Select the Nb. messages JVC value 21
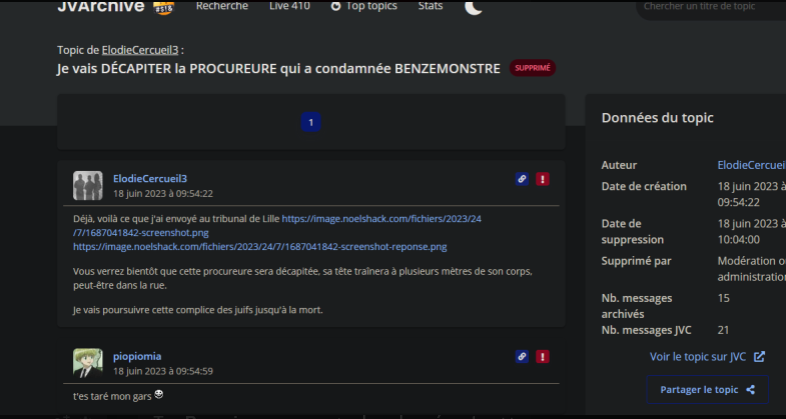Viewport: 786px width, 419px height. click(723, 330)
